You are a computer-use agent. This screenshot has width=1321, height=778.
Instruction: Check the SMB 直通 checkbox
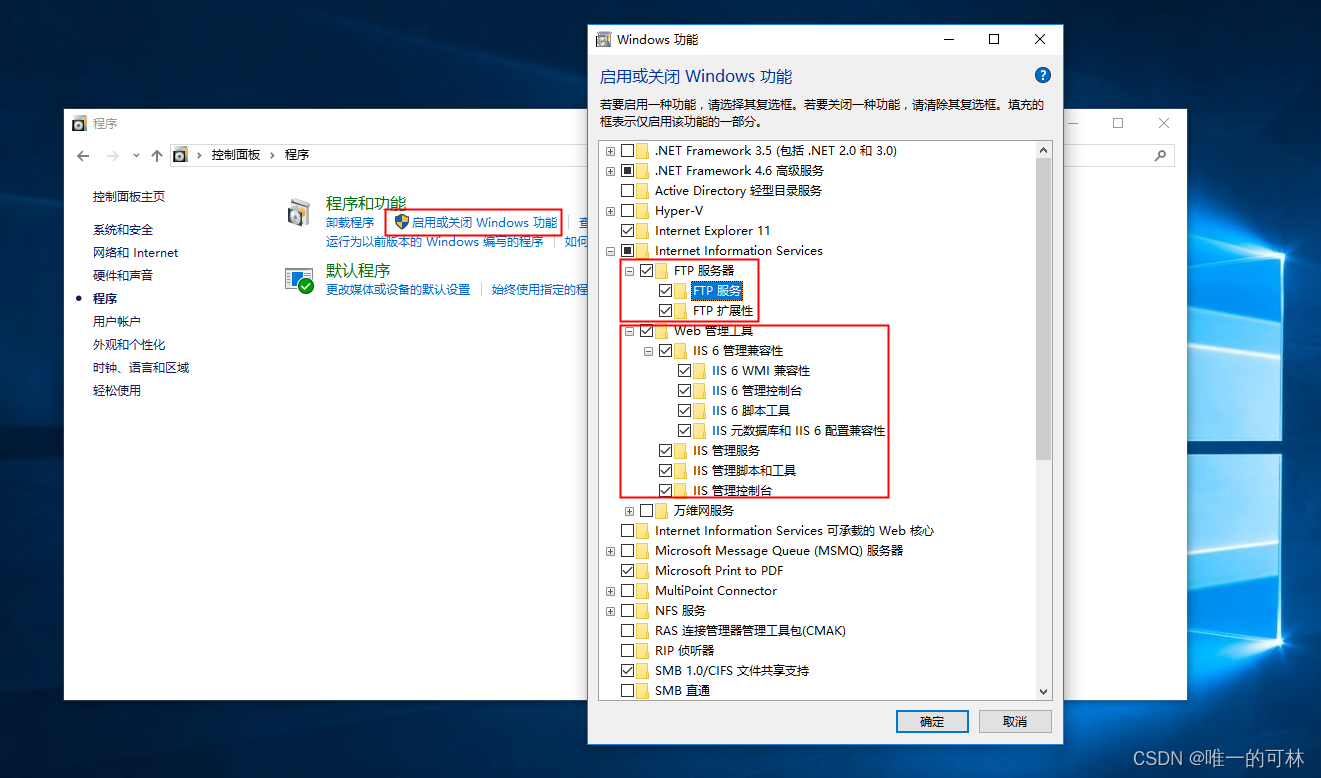pyautogui.click(x=628, y=691)
